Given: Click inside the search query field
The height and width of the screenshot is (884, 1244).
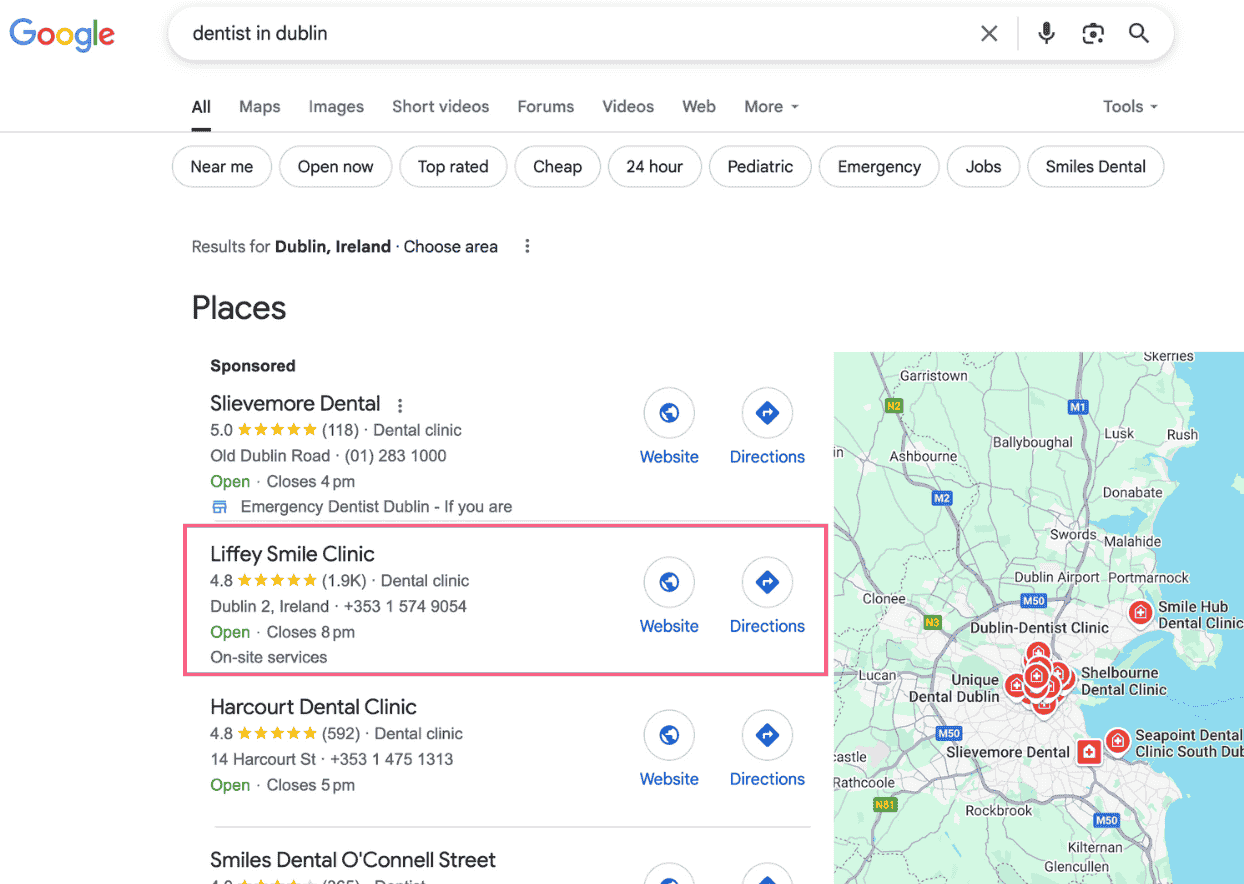Looking at the screenshot, I should pos(575,33).
